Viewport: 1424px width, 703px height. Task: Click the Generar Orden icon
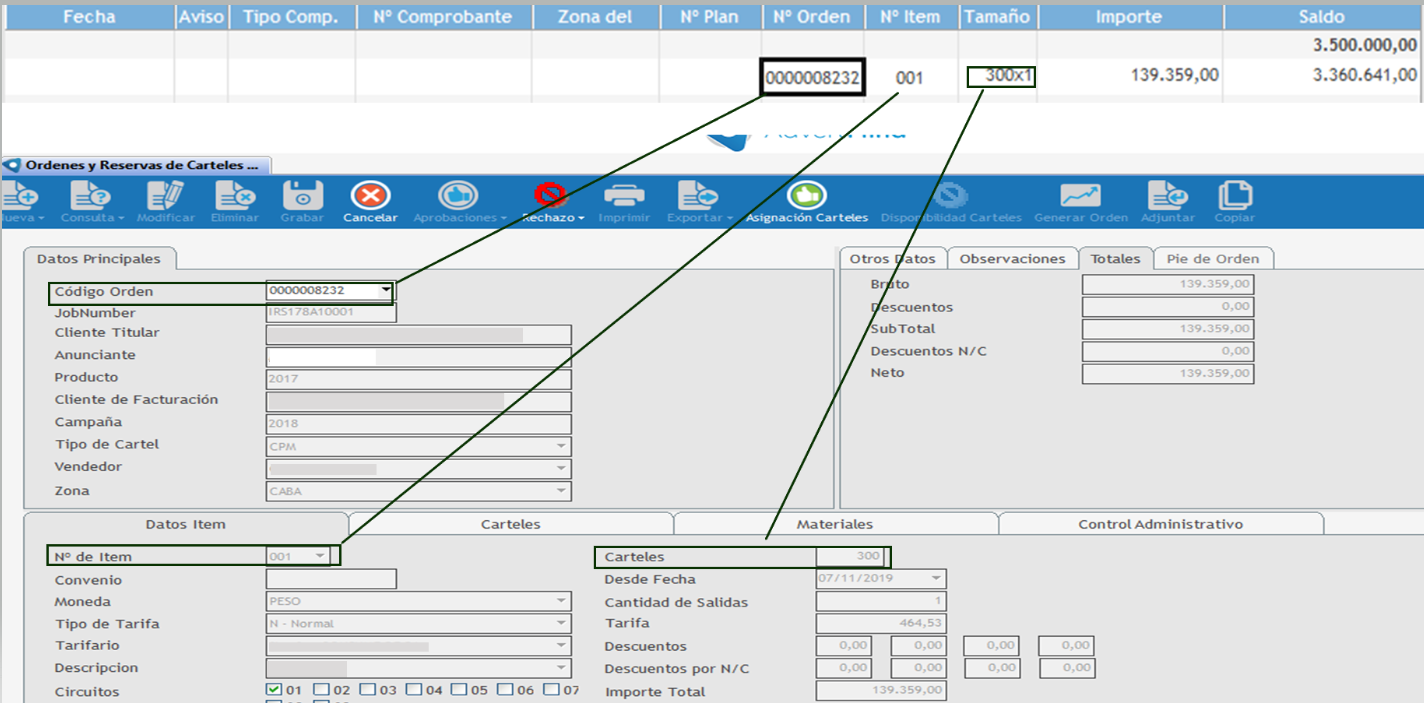coord(1080,196)
